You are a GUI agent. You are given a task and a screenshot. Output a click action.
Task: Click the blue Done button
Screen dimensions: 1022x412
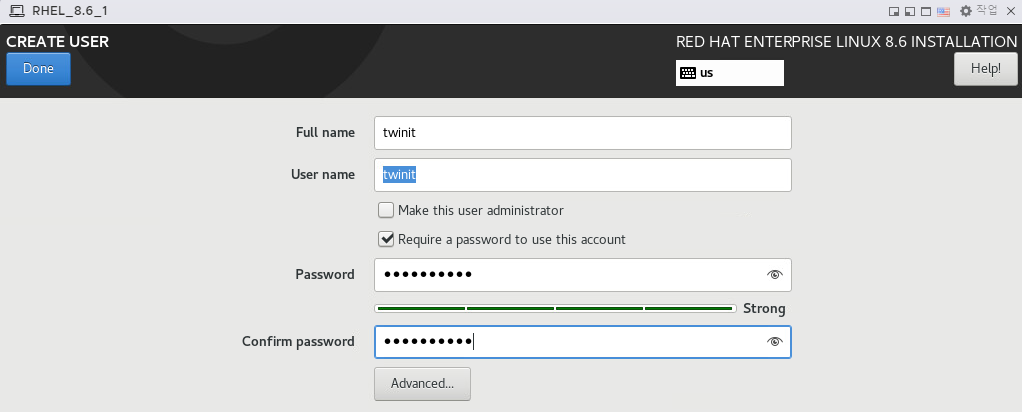38,68
